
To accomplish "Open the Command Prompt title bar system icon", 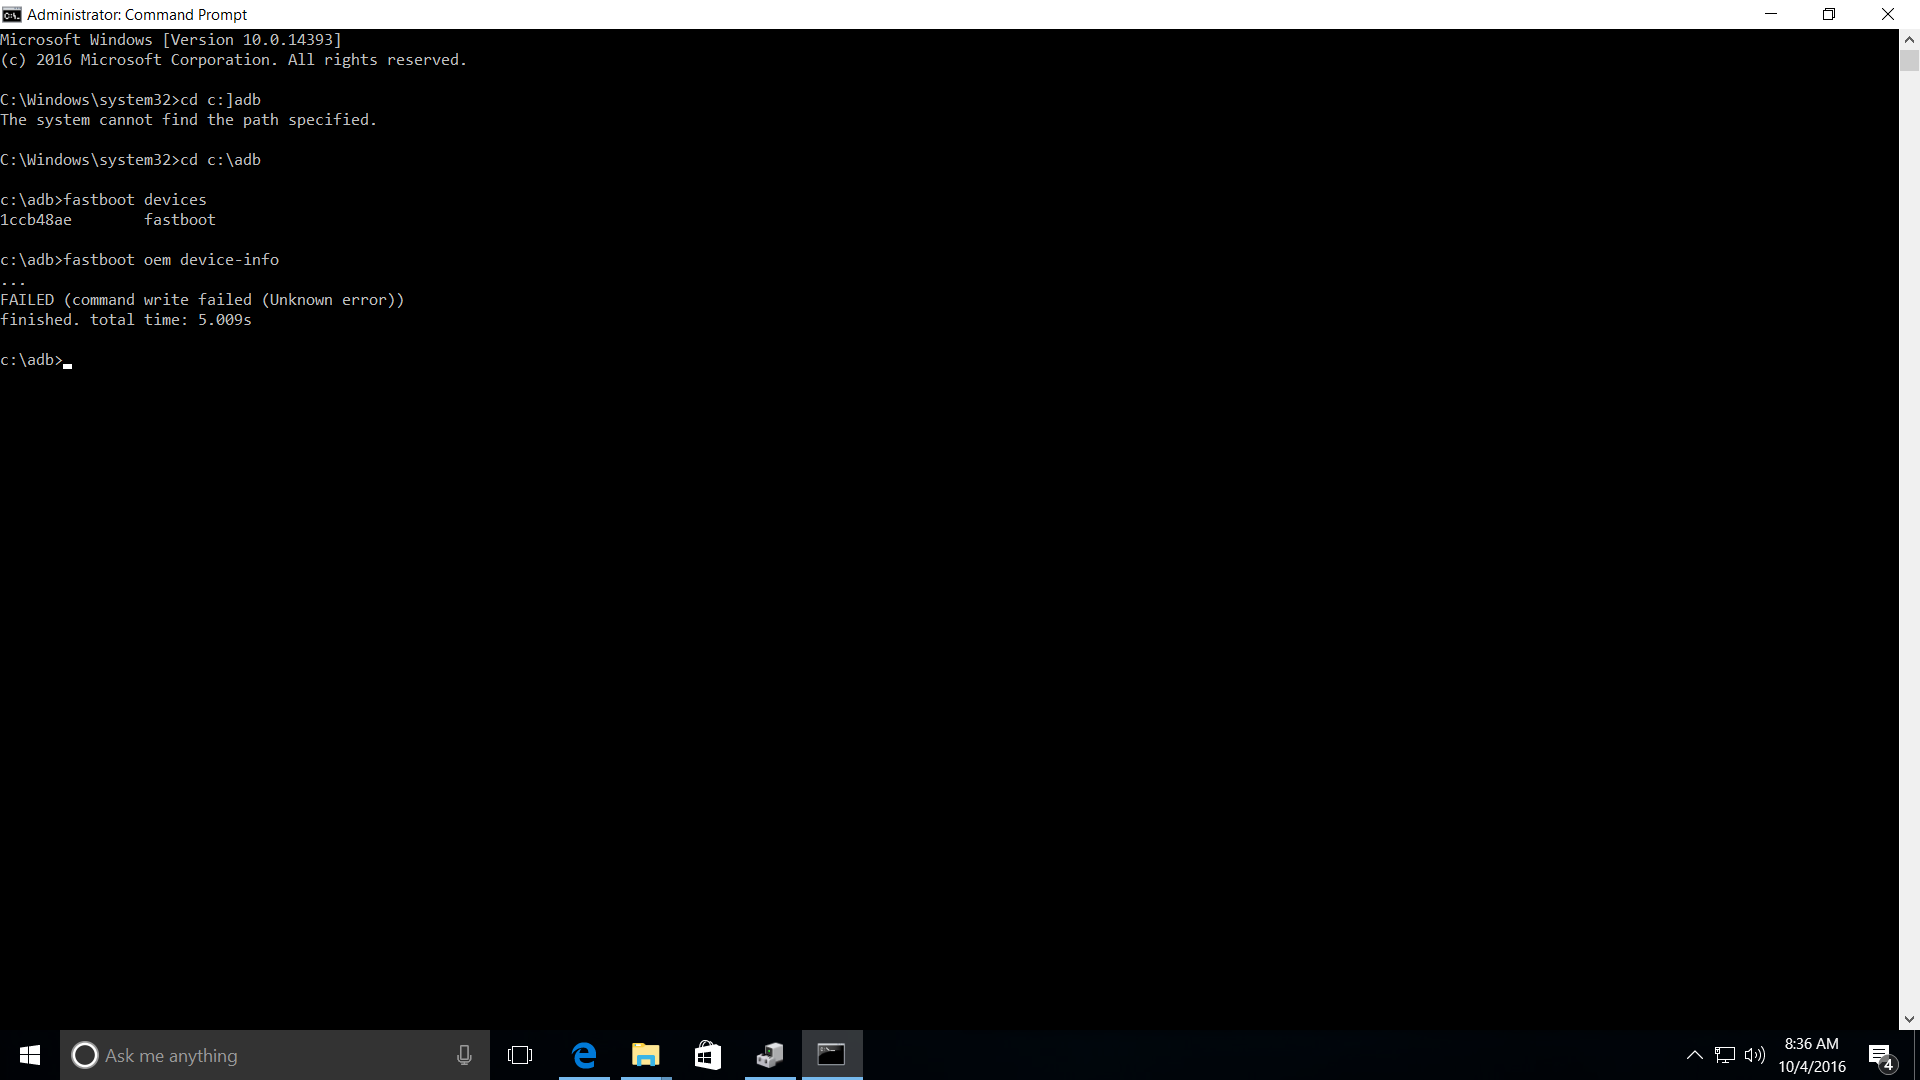I will click(x=12, y=14).
